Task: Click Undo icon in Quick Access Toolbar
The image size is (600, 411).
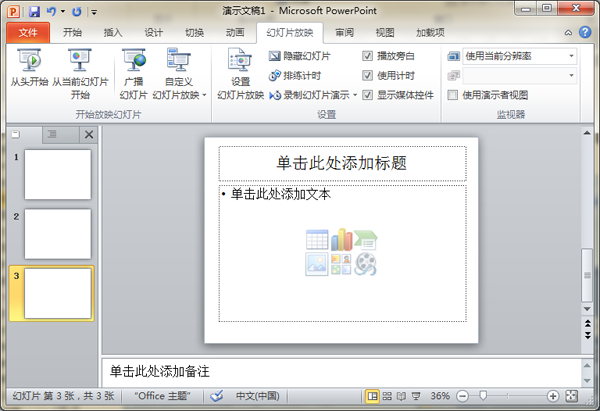Action: [x=51, y=11]
